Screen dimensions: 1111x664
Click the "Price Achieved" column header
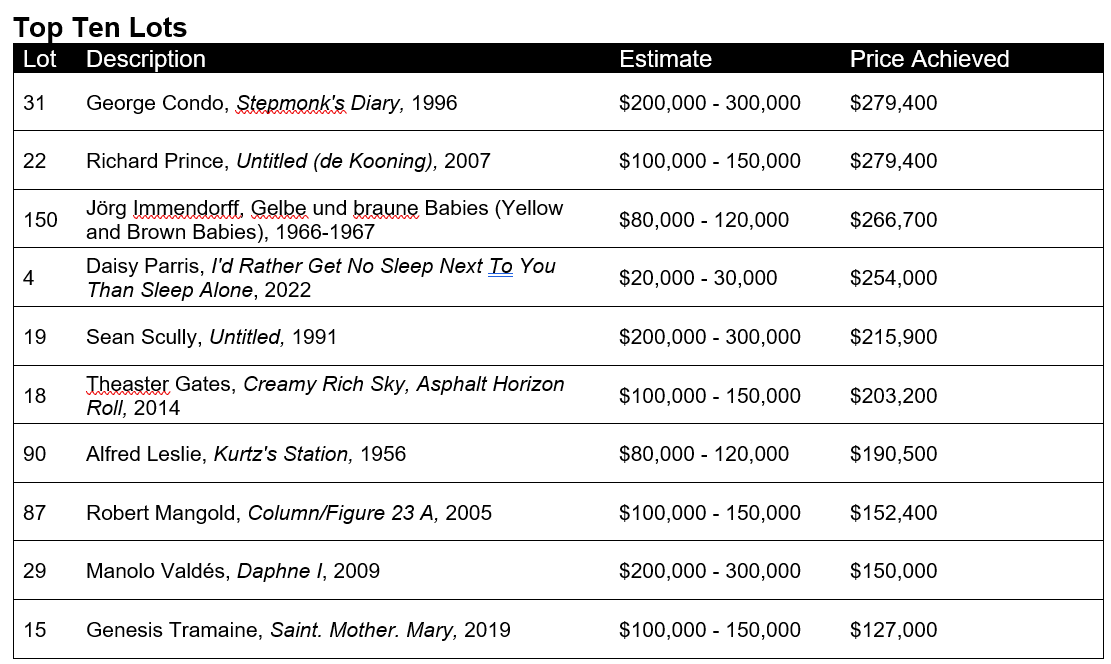[x=929, y=59]
